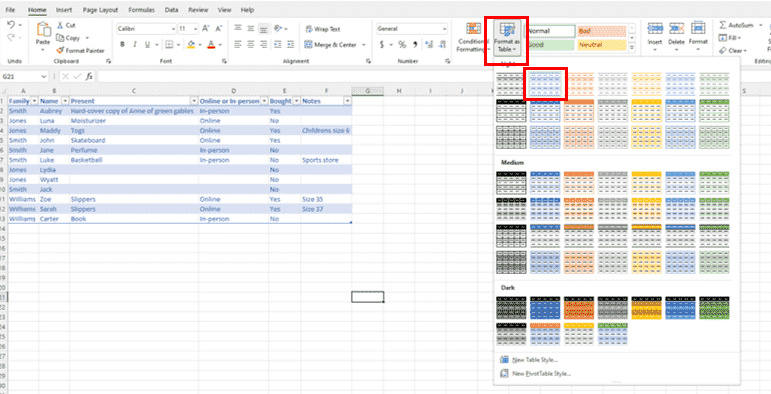Click the Increase Decimal icon
The width and height of the screenshot is (771, 394).
[x=428, y=45]
